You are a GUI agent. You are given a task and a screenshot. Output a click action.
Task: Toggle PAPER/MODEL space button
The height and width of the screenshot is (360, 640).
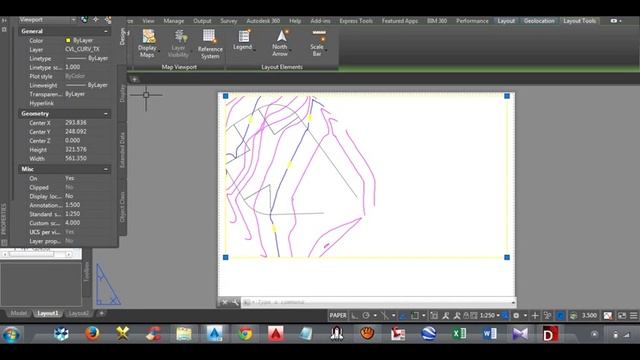coord(338,316)
